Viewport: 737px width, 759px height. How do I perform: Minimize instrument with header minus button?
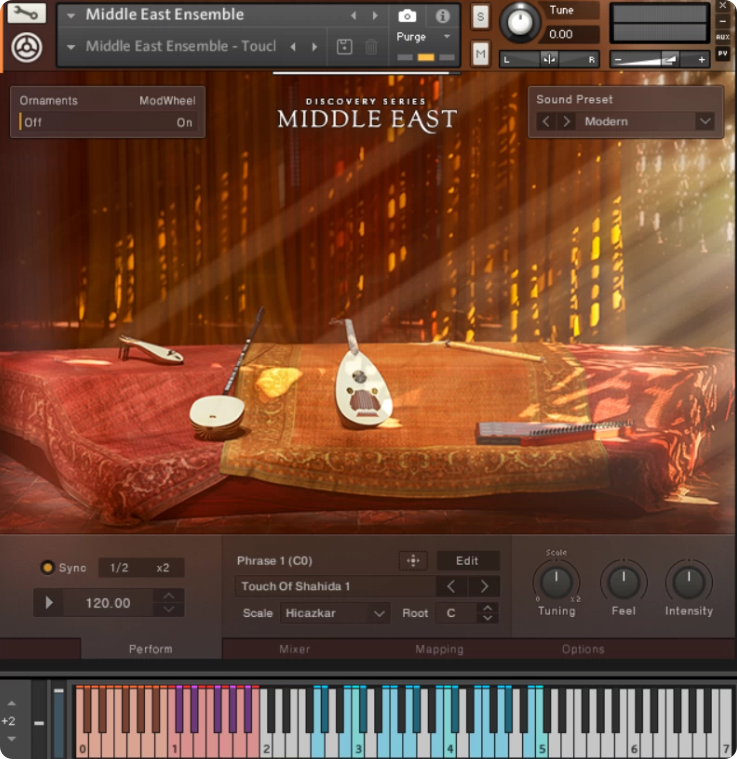pyautogui.click(x=722, y=21)
